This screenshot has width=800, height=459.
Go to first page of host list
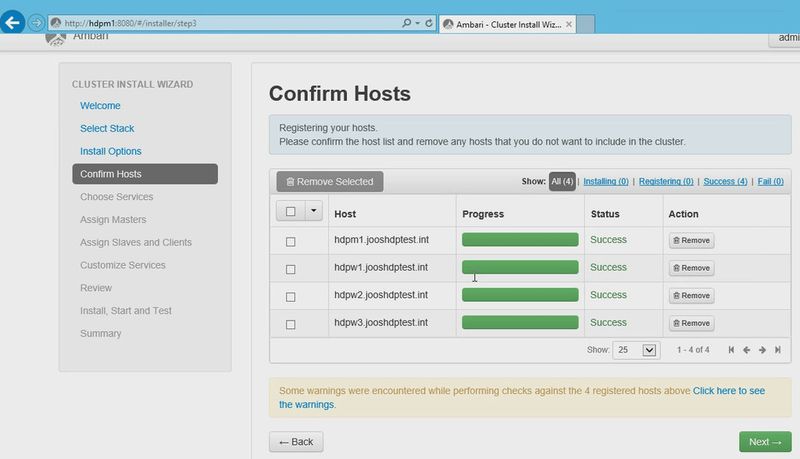(x=731, y=350)
